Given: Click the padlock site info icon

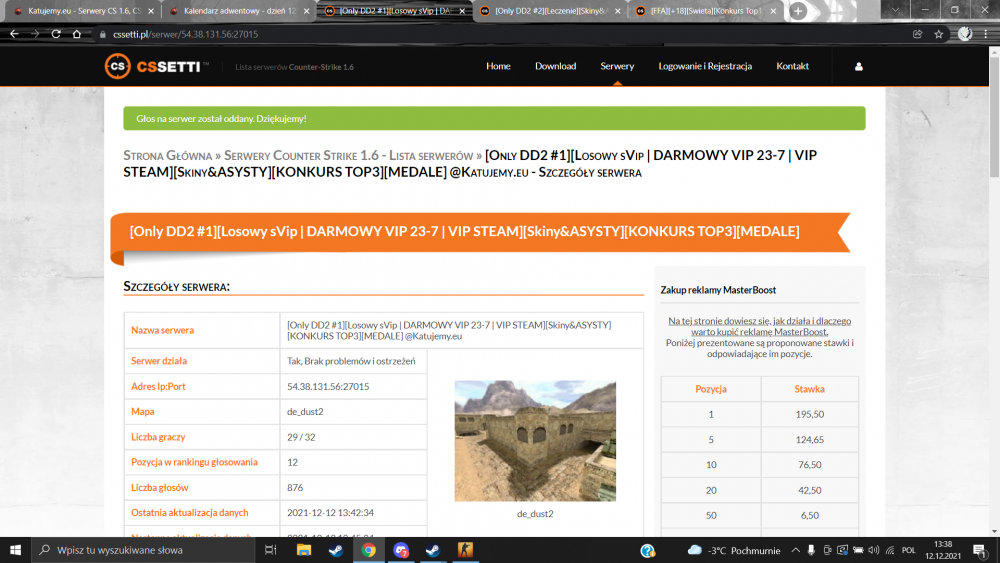Looking at the screenshot, I should click(103, 34).
